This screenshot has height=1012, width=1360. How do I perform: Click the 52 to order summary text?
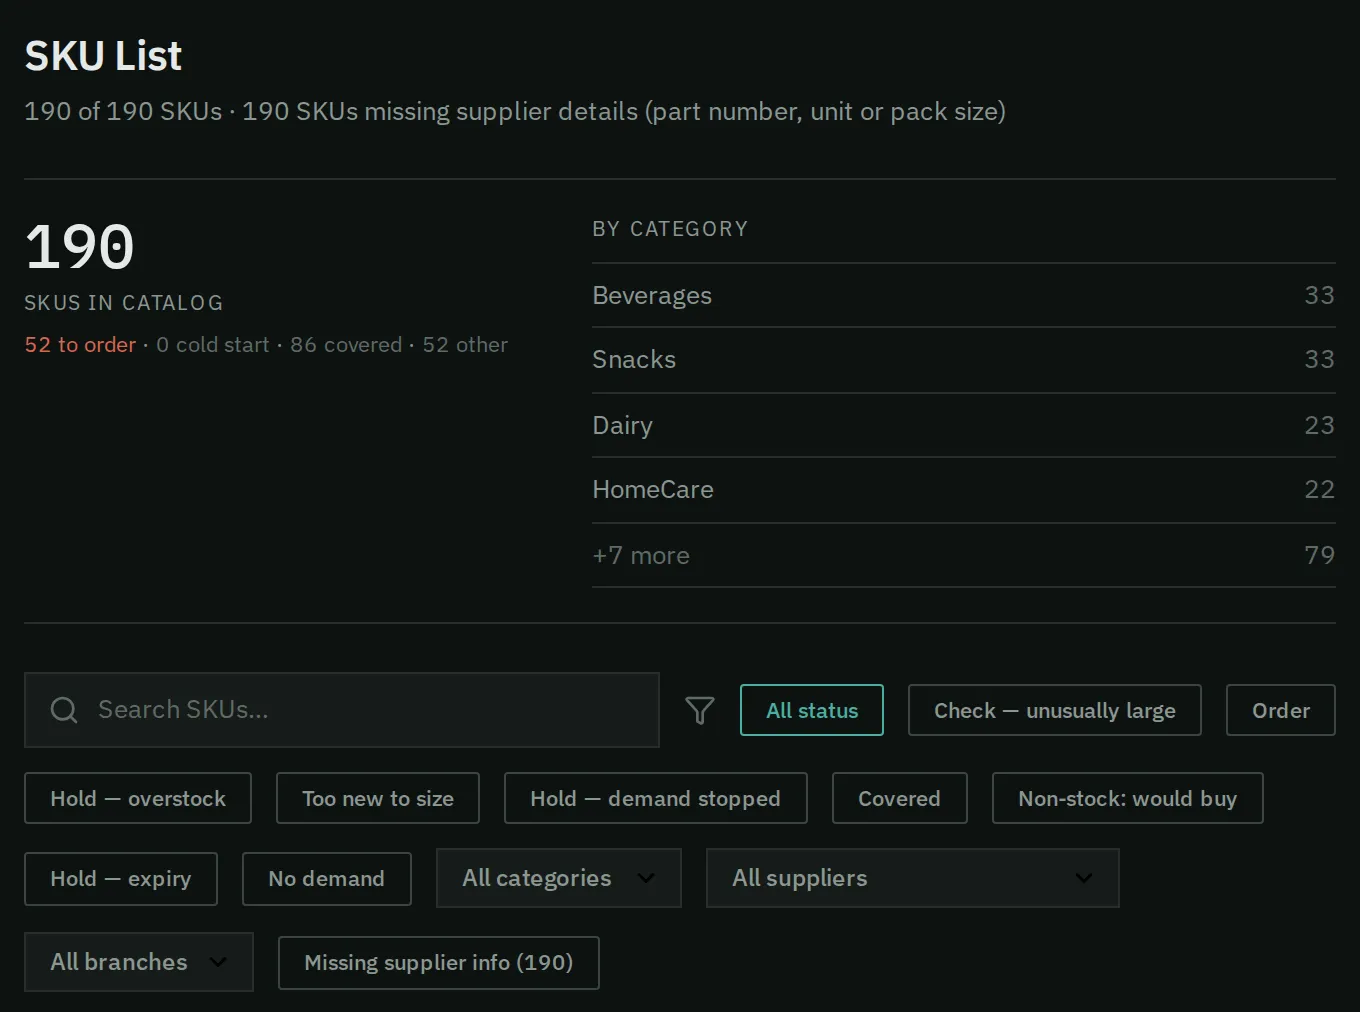80,345
